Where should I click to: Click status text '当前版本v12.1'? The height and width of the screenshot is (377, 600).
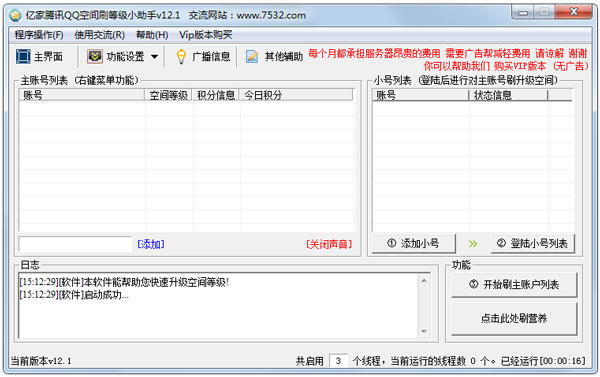coord(41,361)
